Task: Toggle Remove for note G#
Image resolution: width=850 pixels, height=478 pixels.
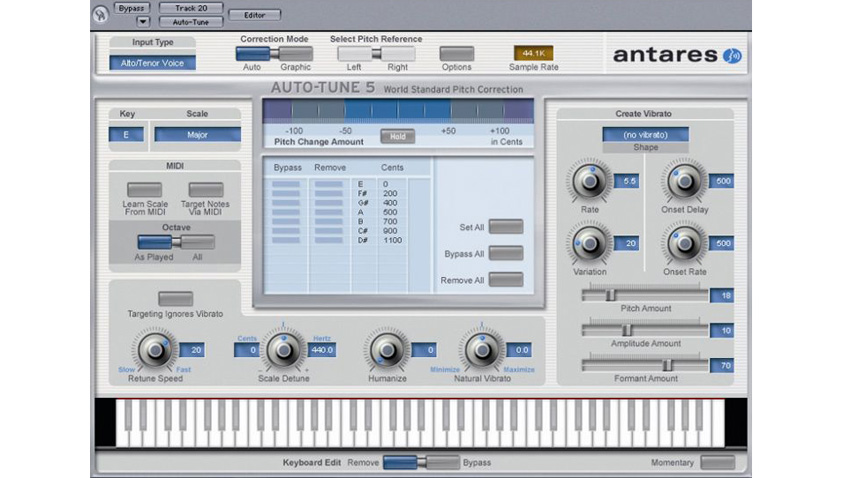Action: pos(329,203)
